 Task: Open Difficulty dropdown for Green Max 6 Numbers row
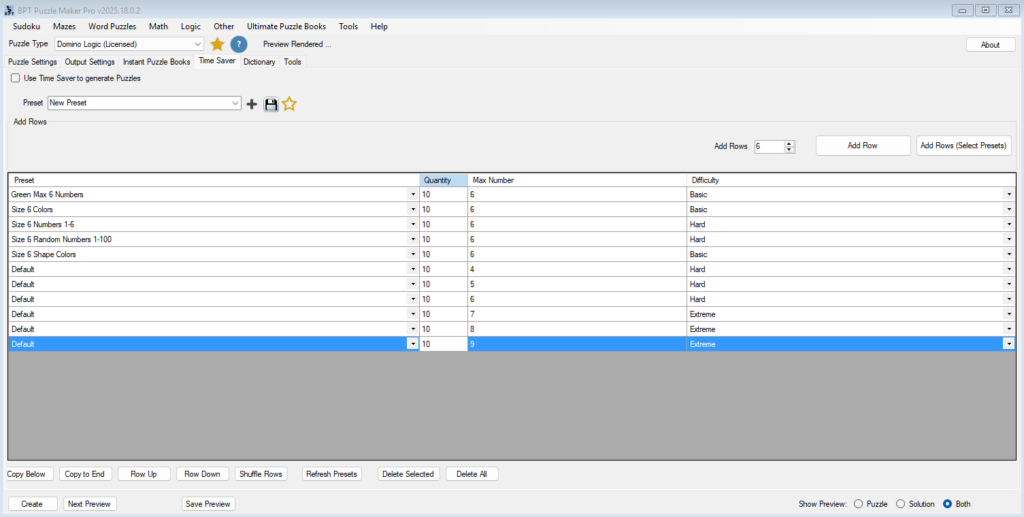point(1008,194)
